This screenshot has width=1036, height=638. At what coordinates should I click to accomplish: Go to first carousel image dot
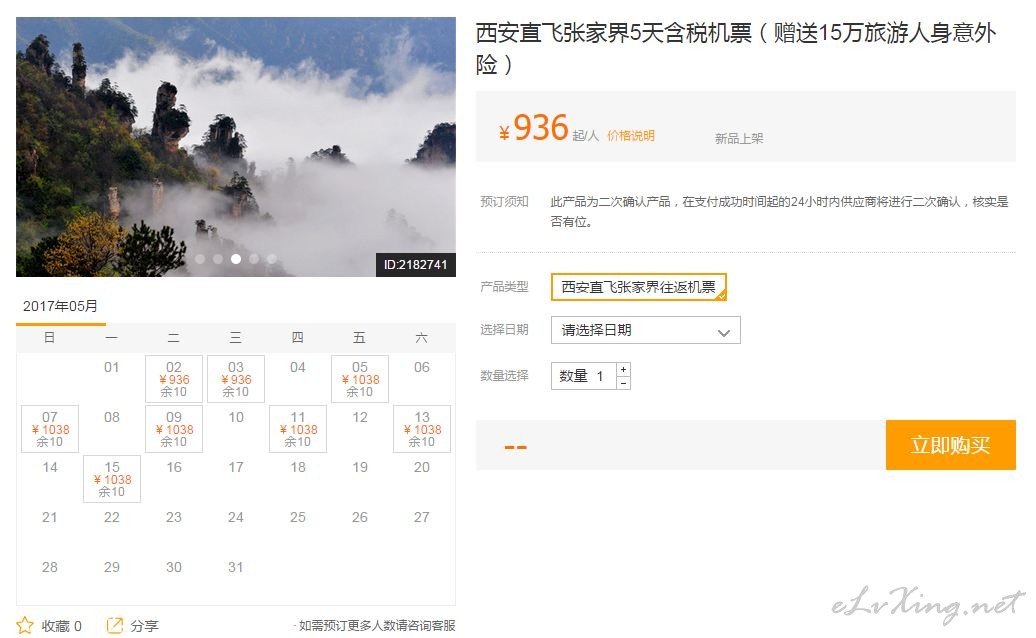[200, 259]
